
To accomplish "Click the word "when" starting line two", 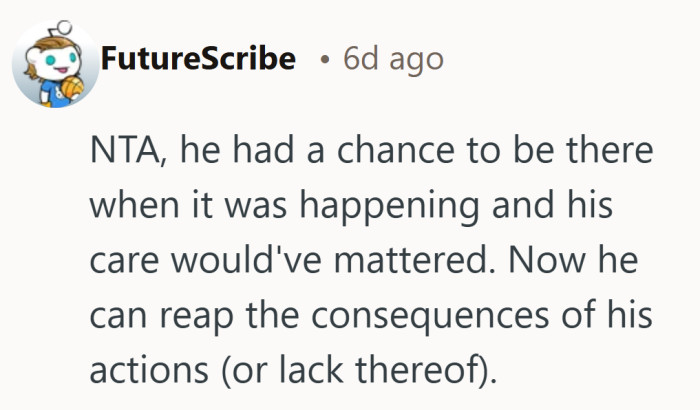I will click(x=131, y=207).
